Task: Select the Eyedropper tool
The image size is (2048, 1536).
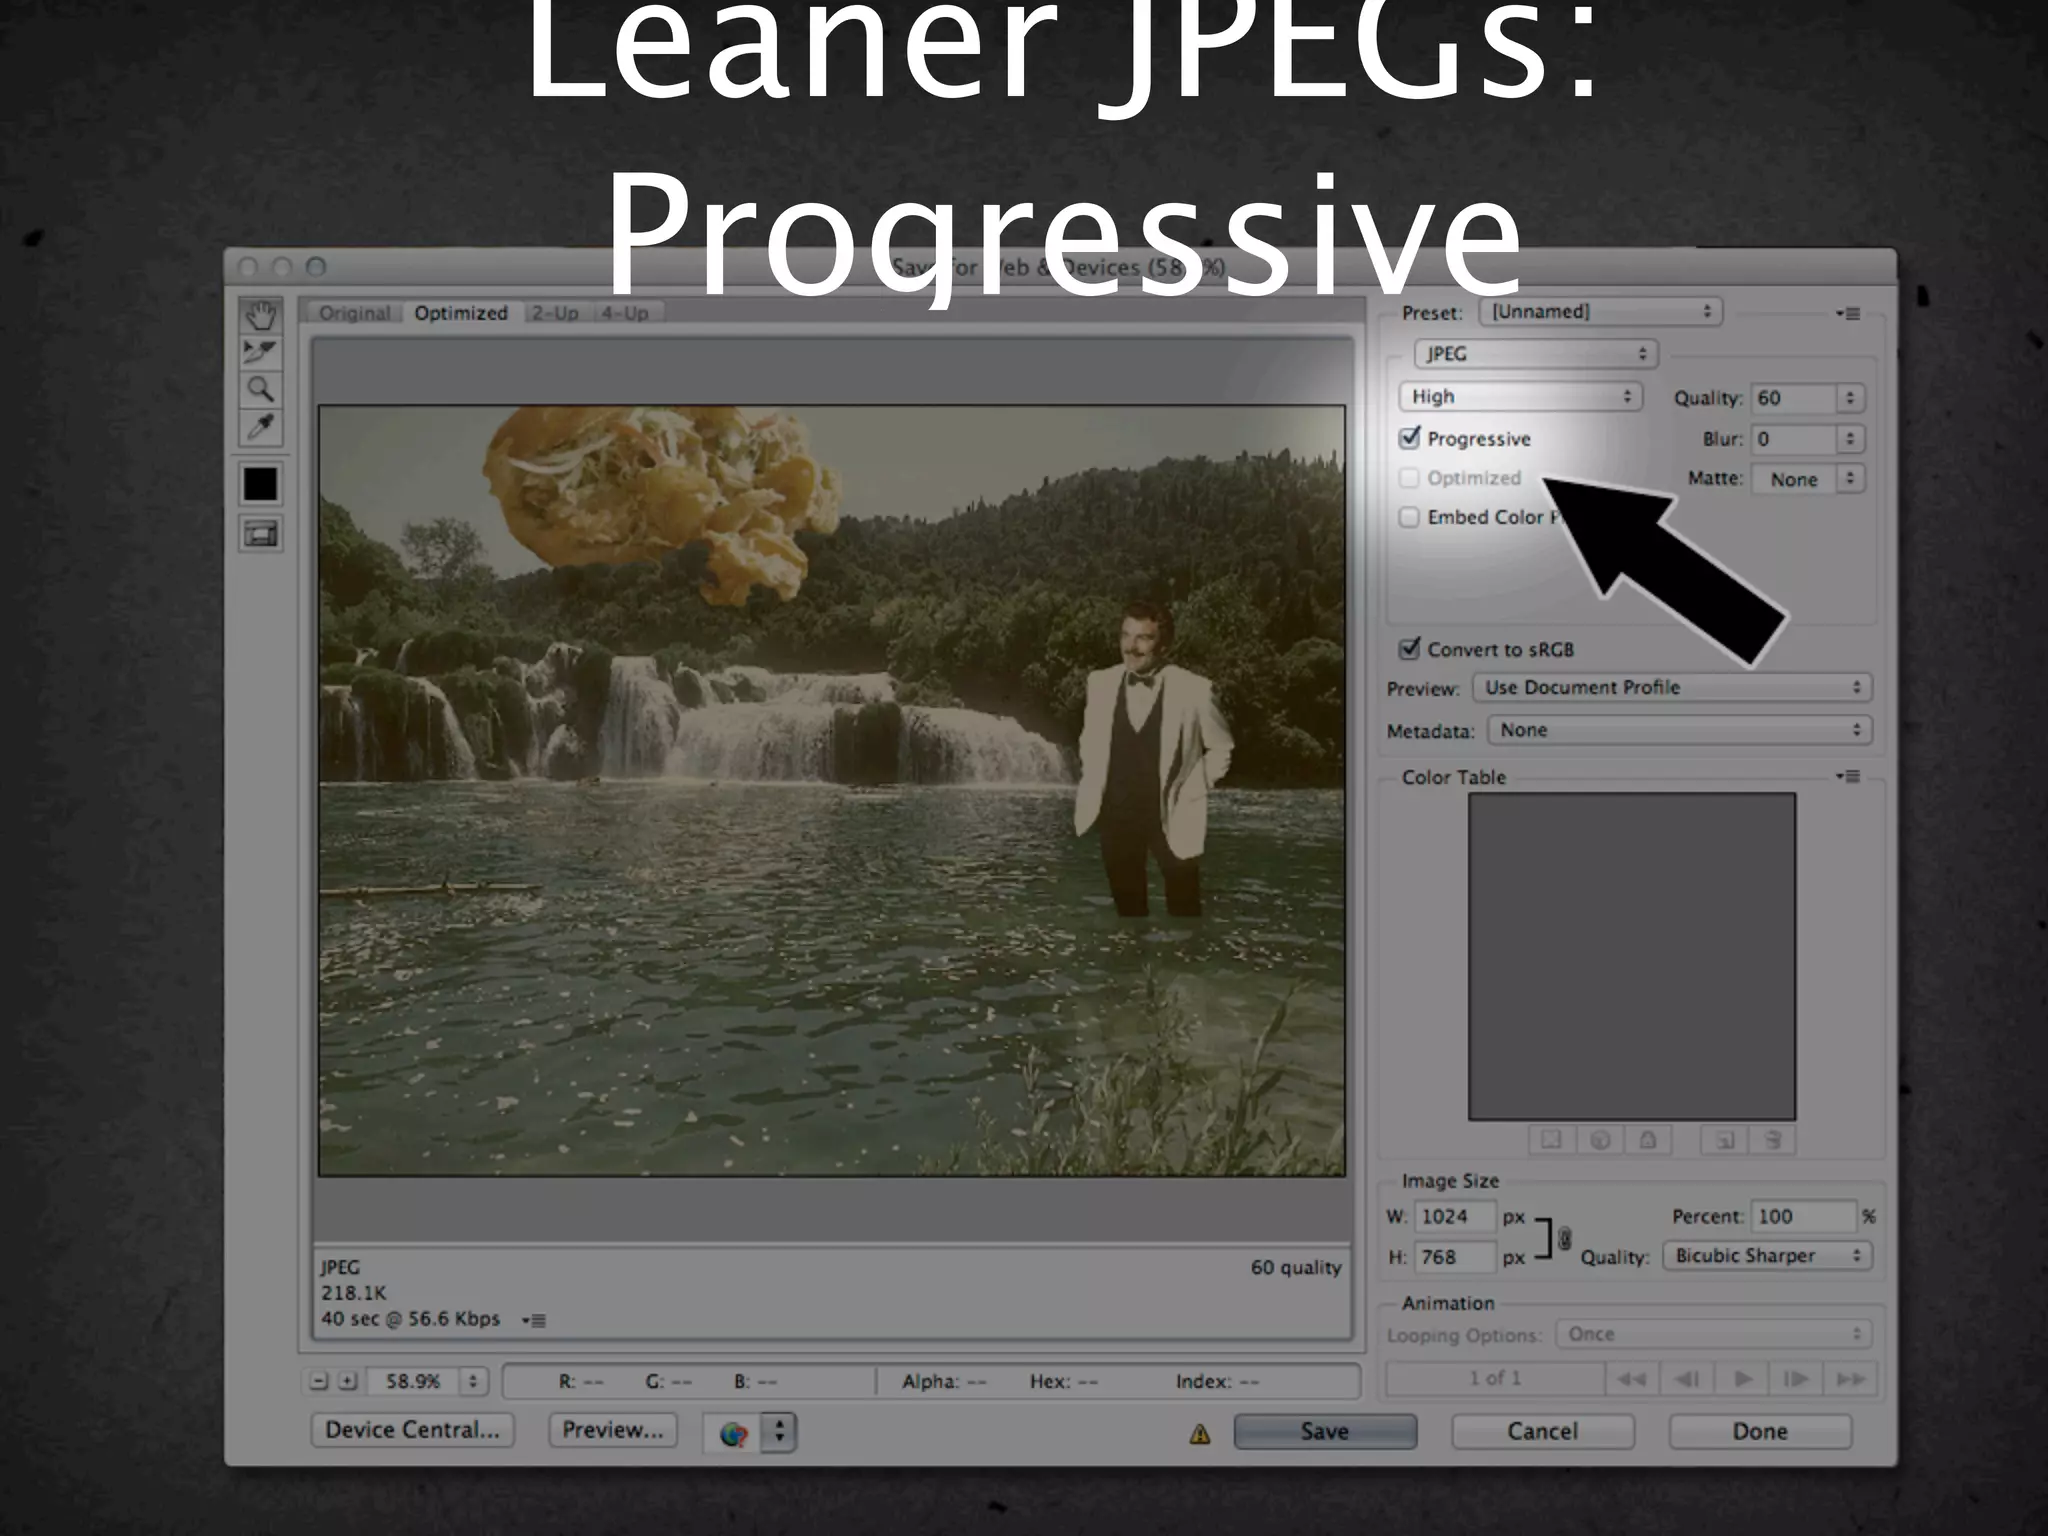Action: [260, 427]
